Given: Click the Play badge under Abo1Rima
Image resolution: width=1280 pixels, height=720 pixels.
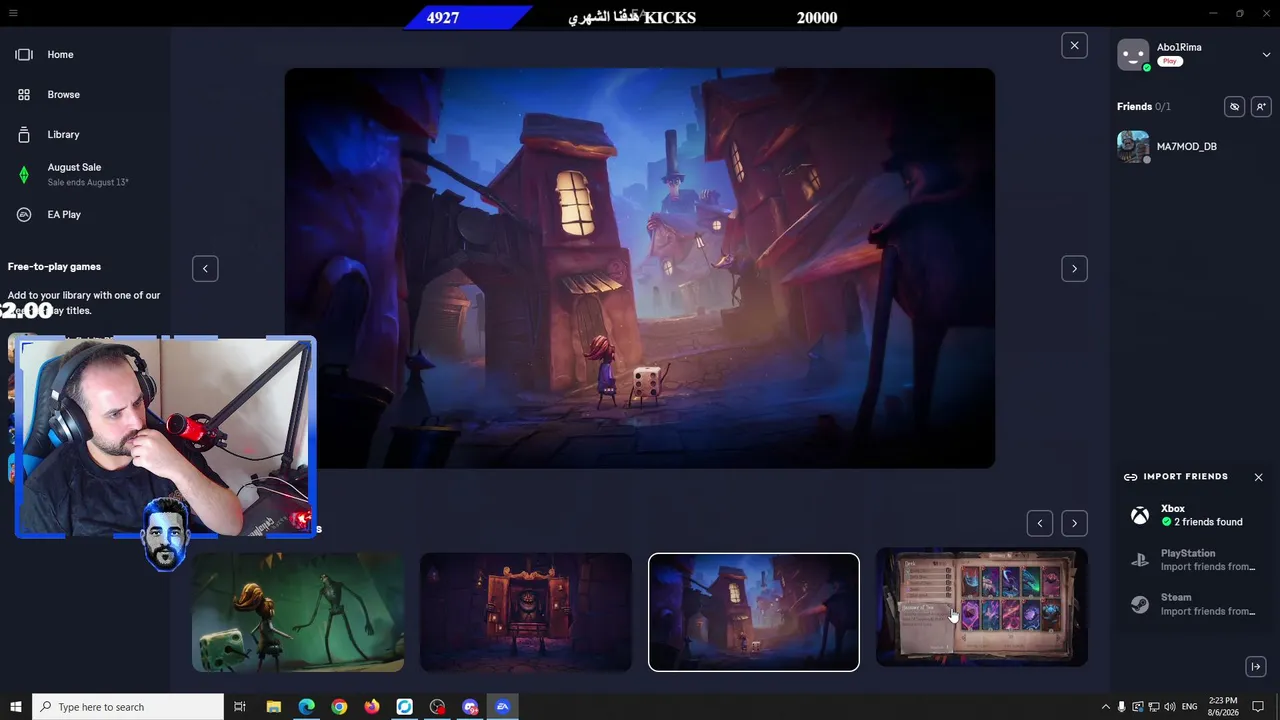Looking at the screenshot, I should pos(1170,62).
